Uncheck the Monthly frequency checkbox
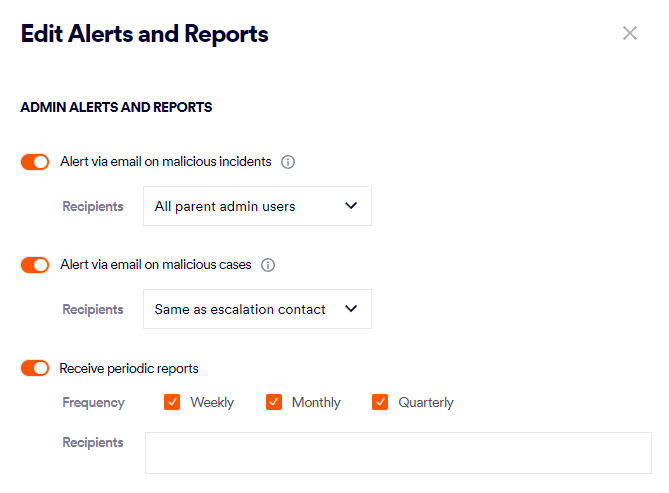Viewport: 669px width, 493px height. click(274, 402)
